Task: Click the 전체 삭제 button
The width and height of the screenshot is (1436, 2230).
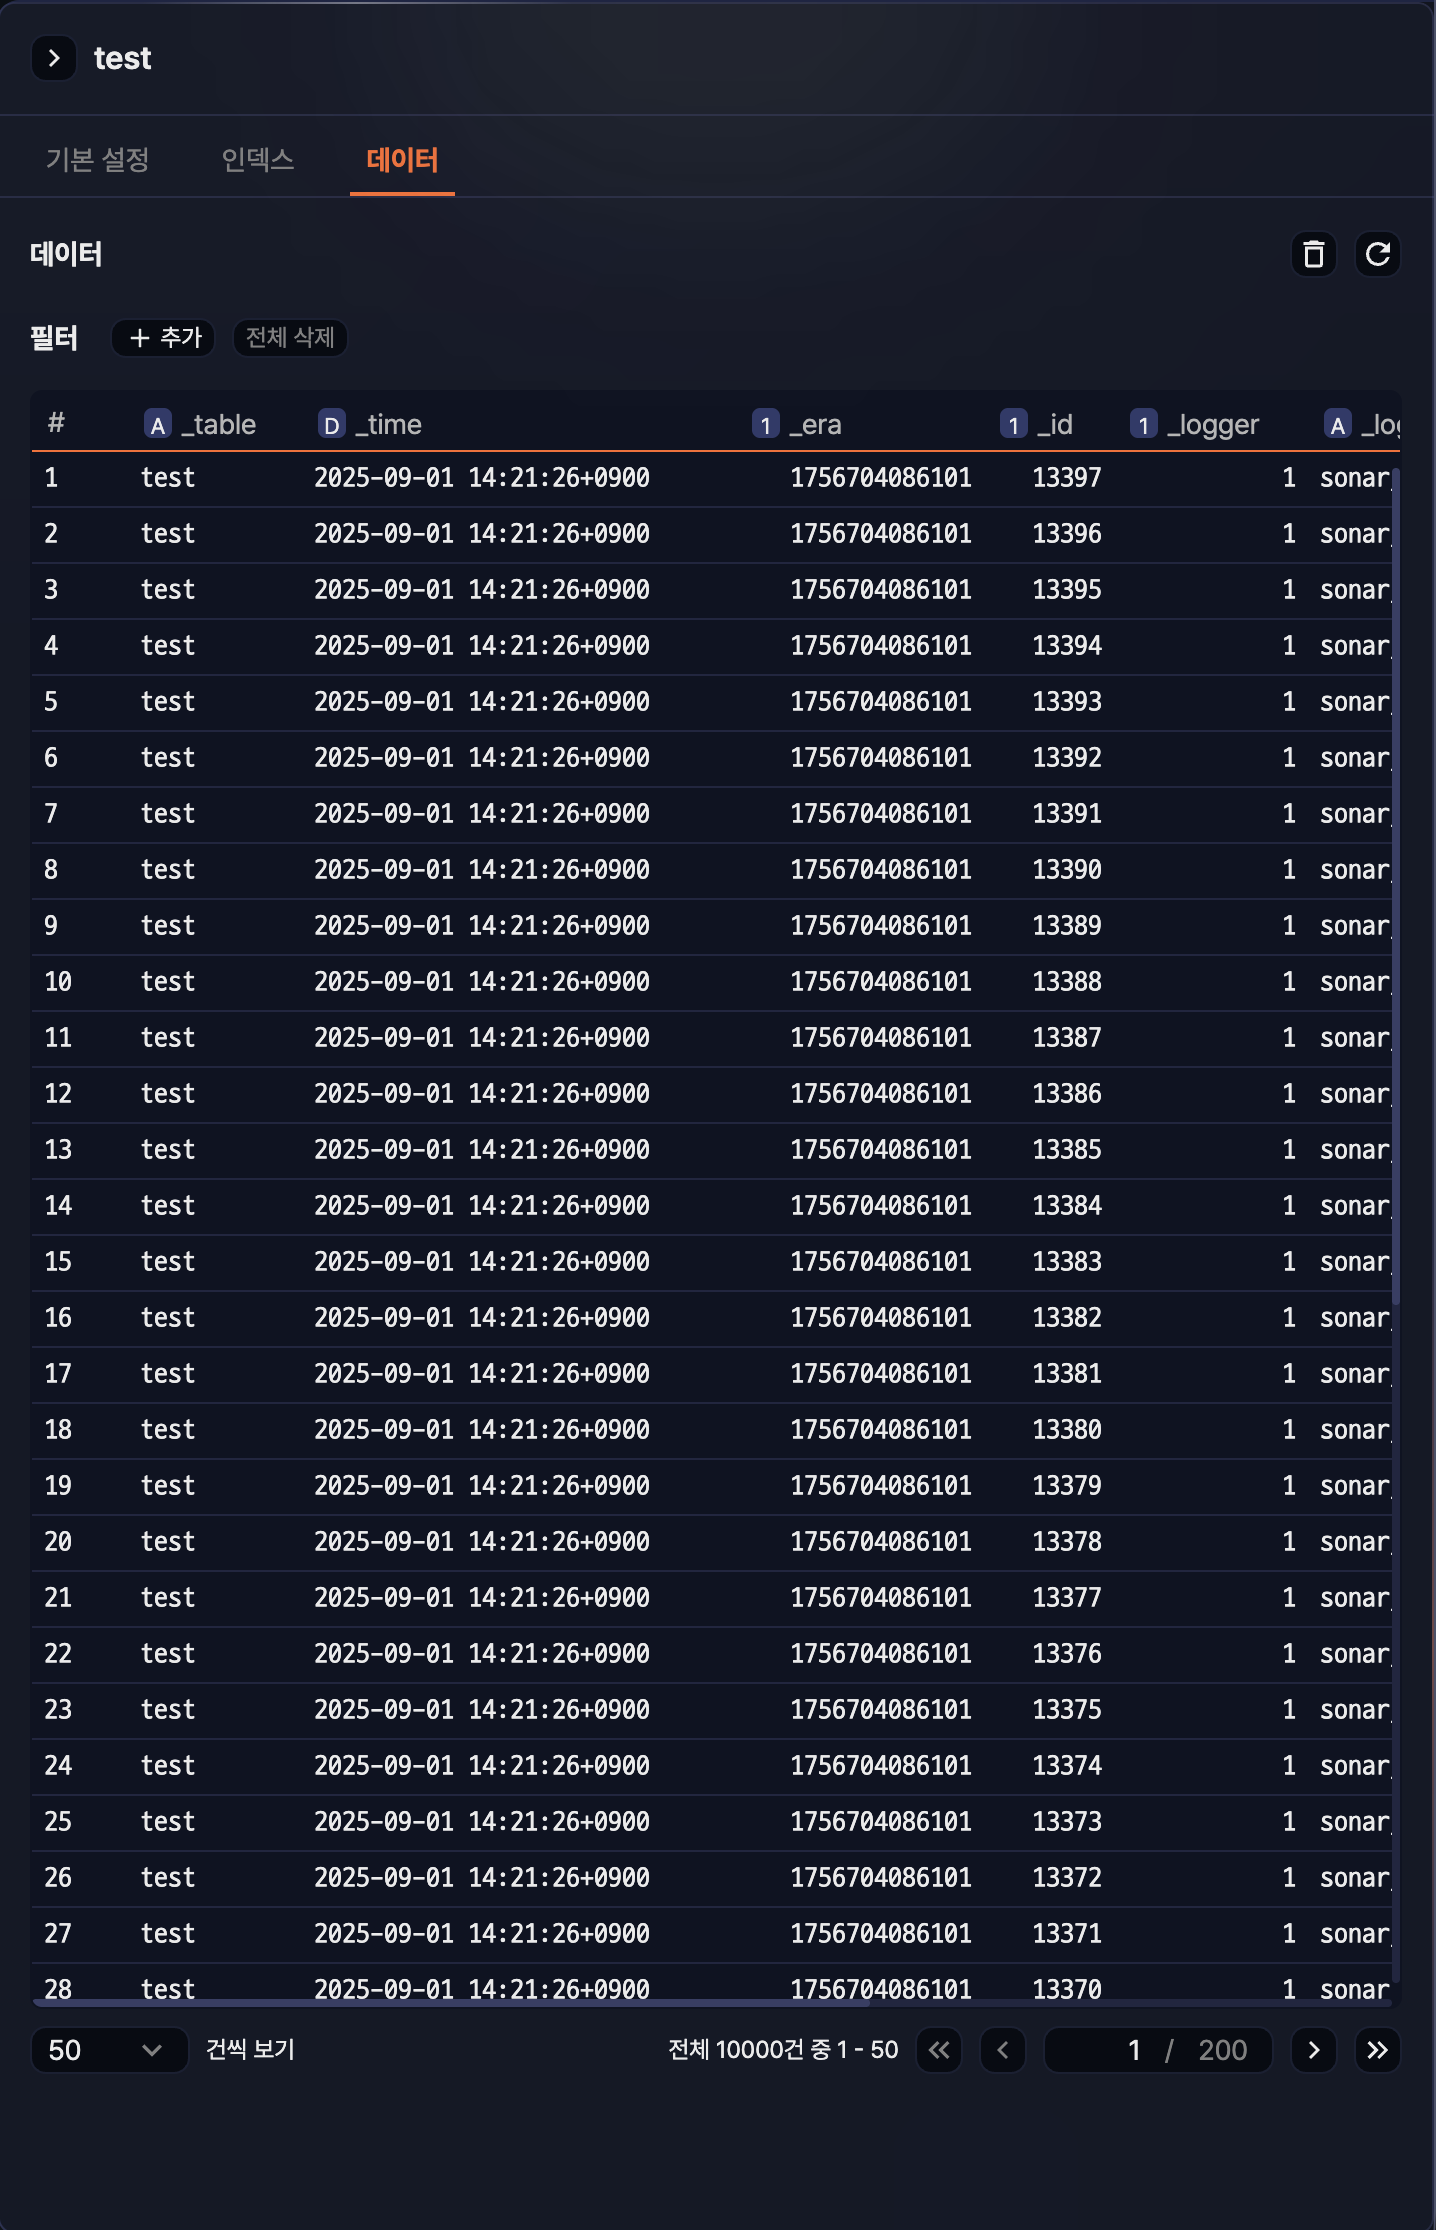Action: [290, 338]
